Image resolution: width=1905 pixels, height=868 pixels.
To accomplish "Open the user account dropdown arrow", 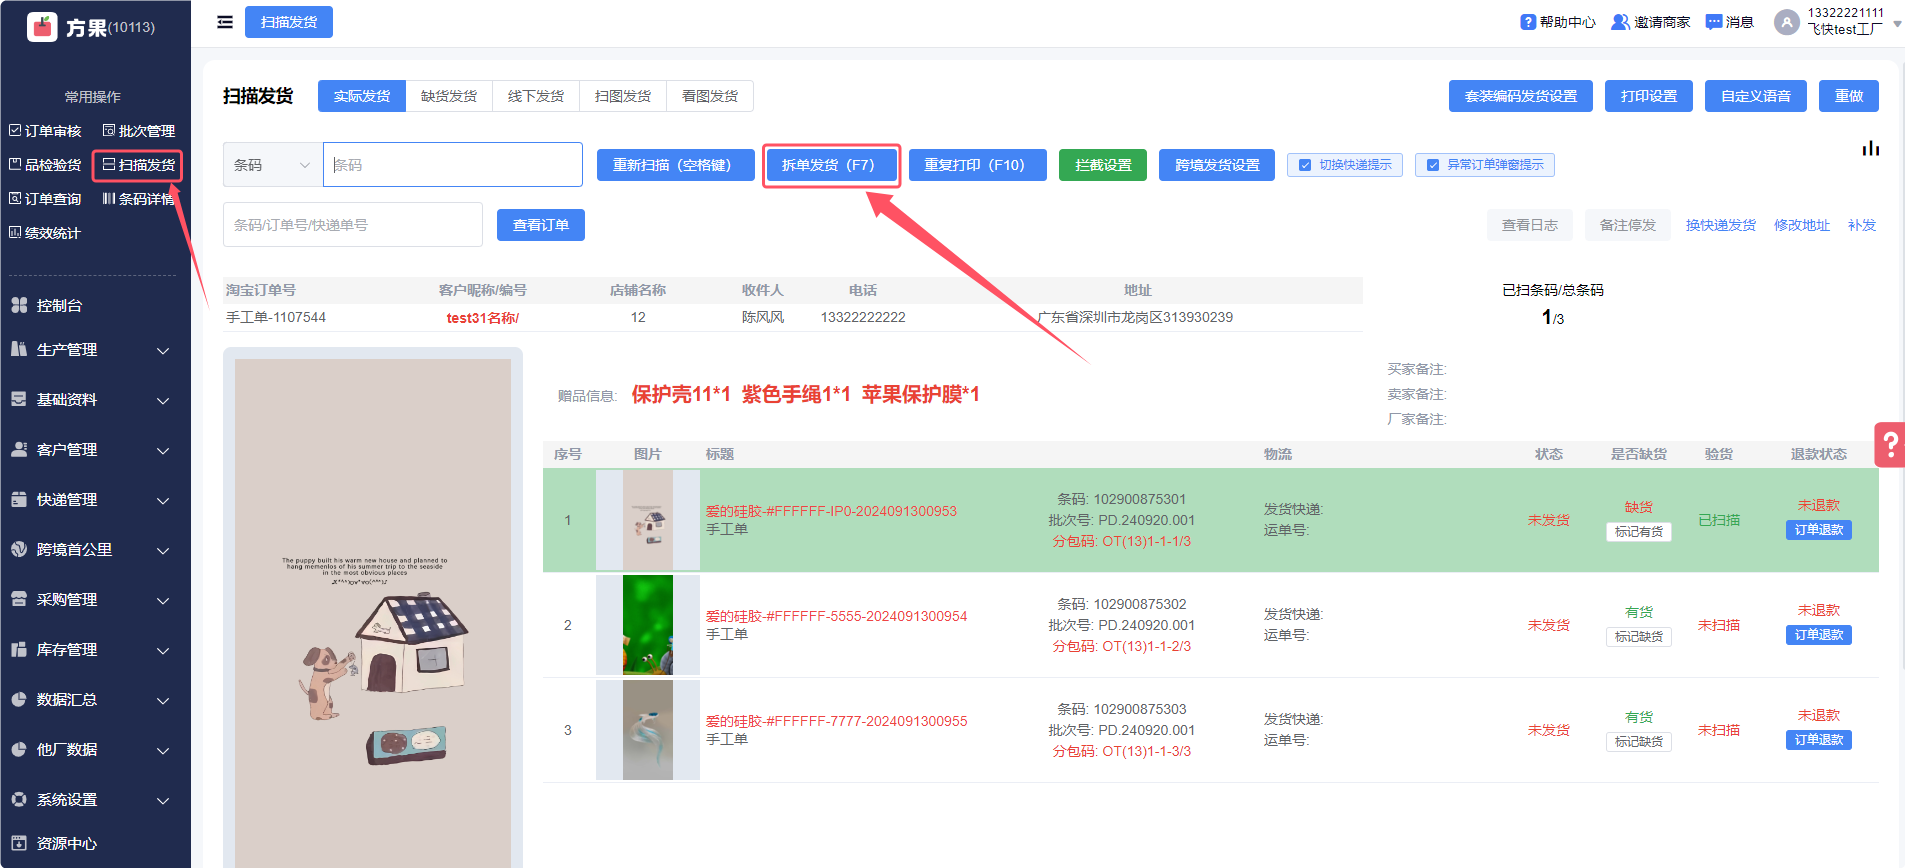I will click(x=1897, y=23).
